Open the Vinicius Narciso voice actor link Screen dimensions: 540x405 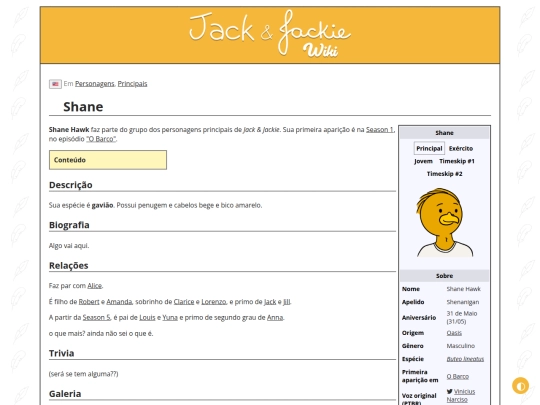461,395
